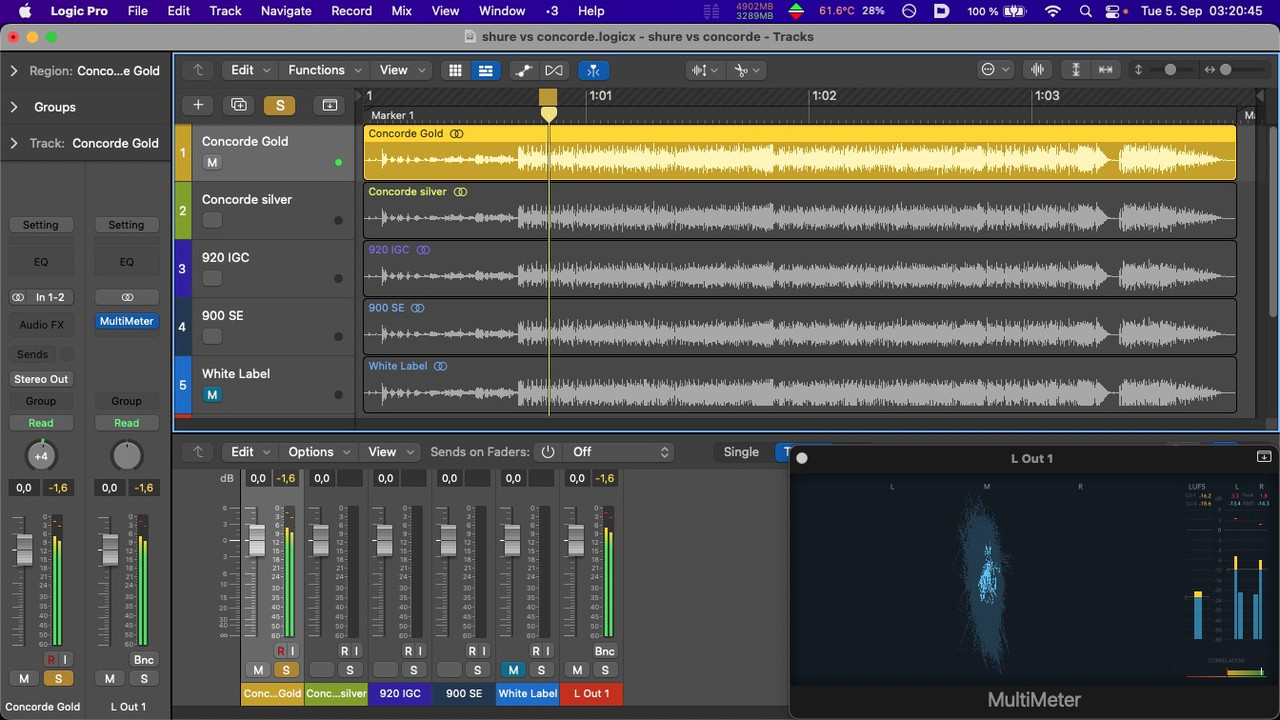Open the Mix menu

coord(401,11)
